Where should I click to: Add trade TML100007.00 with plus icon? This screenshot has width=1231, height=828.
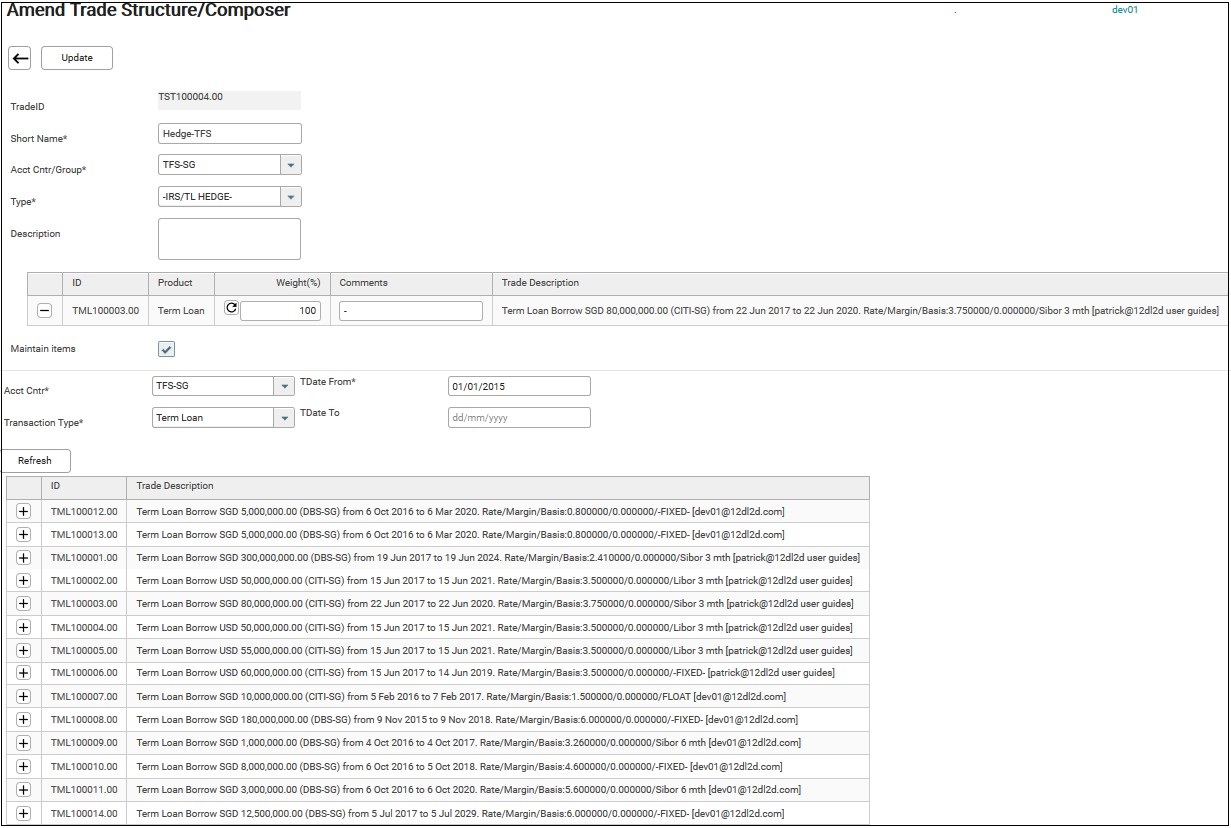point(24,696)
